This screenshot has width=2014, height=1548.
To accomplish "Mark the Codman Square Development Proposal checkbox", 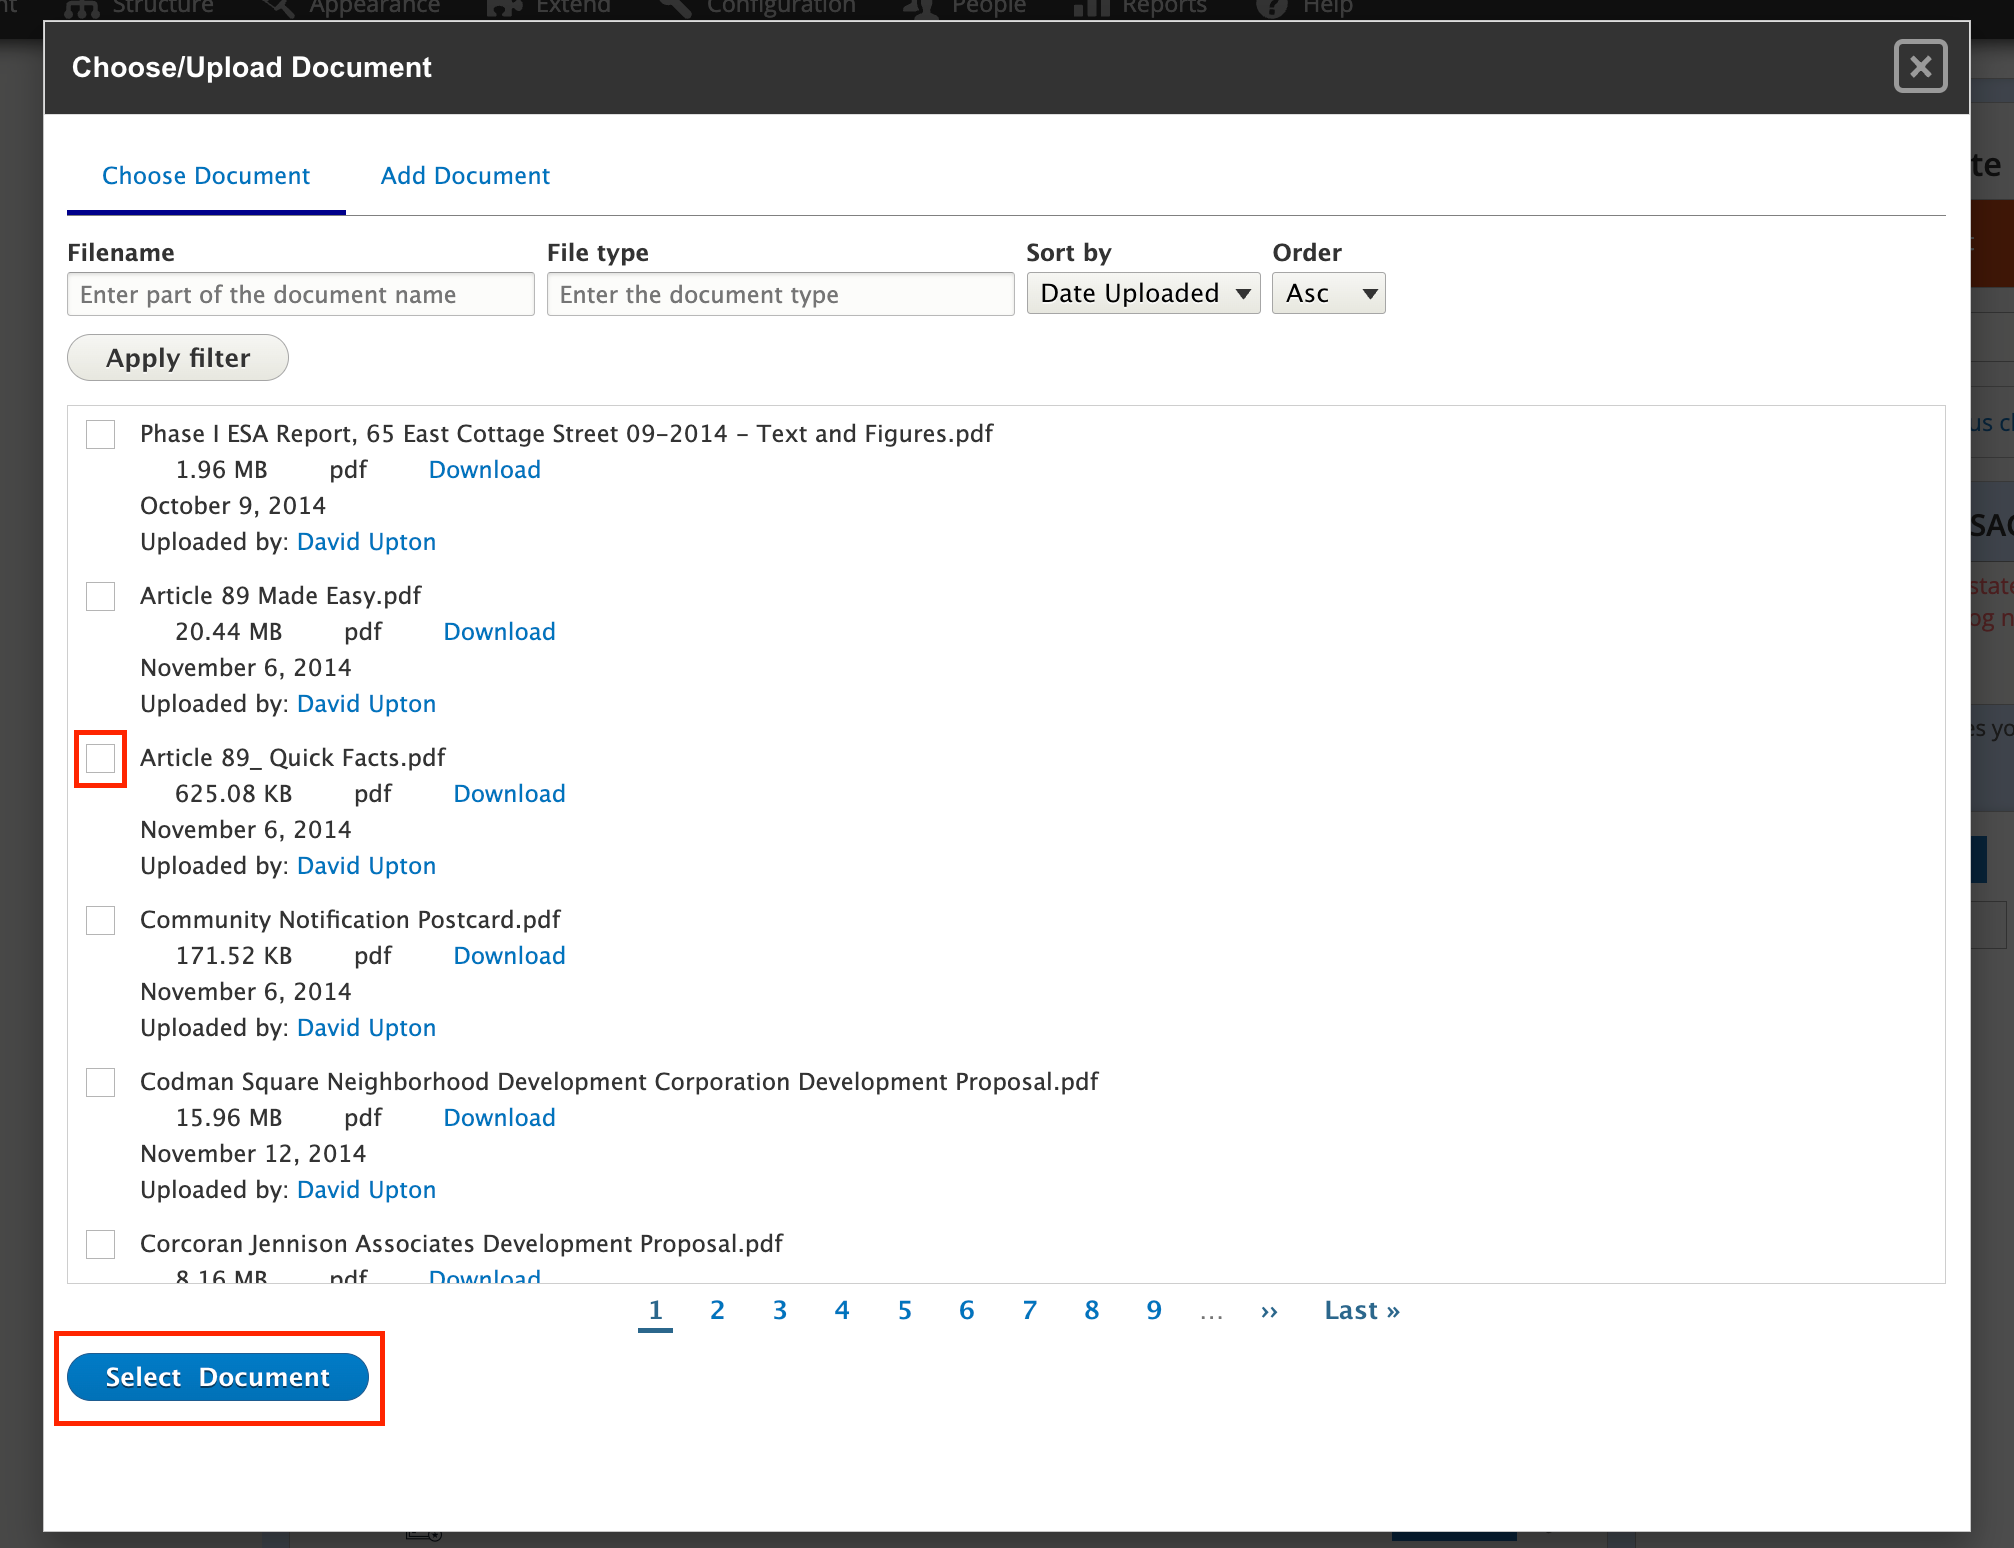I will [x=101, y=1083].
